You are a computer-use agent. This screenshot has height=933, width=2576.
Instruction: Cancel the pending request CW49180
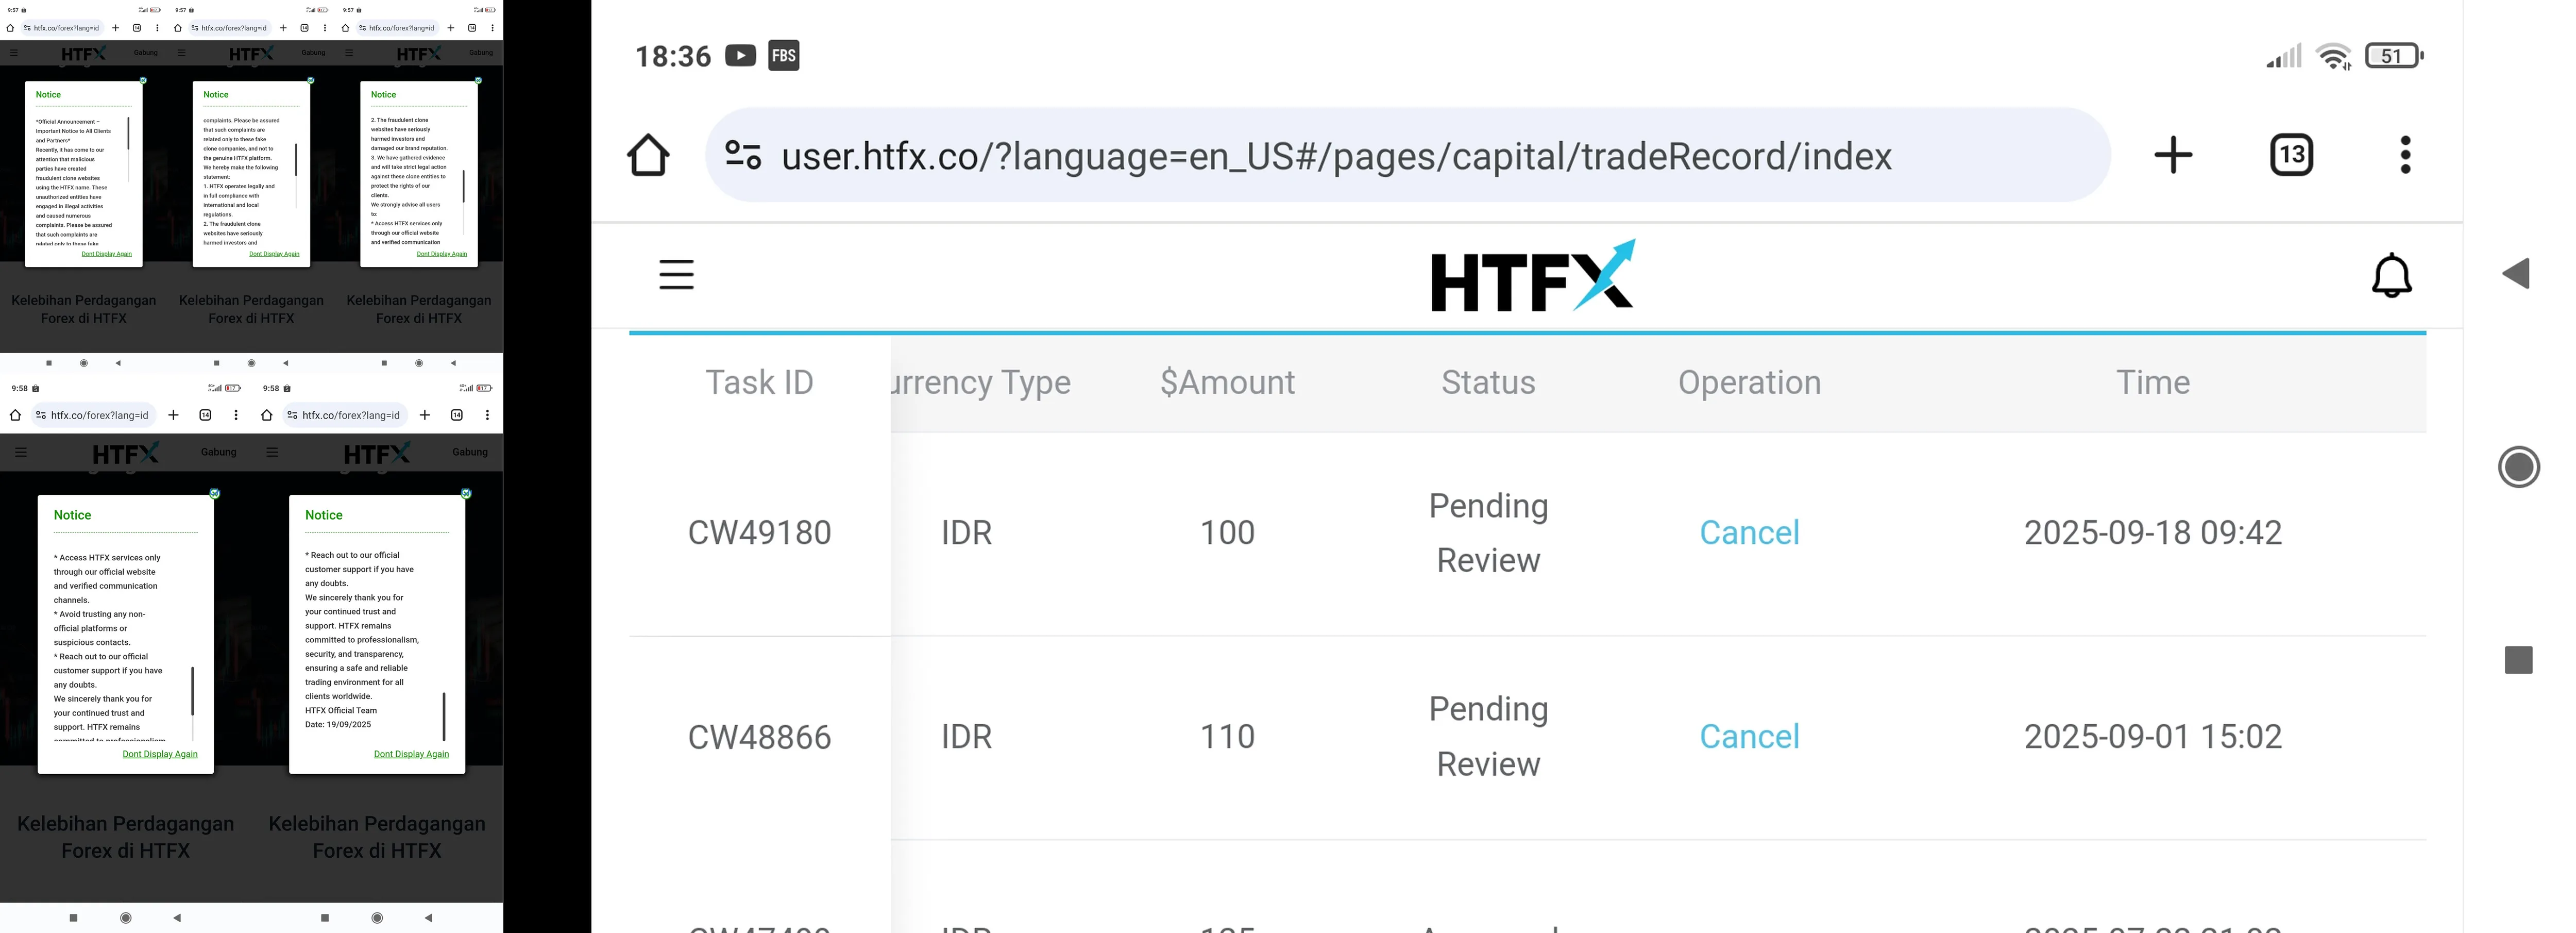1749,533
